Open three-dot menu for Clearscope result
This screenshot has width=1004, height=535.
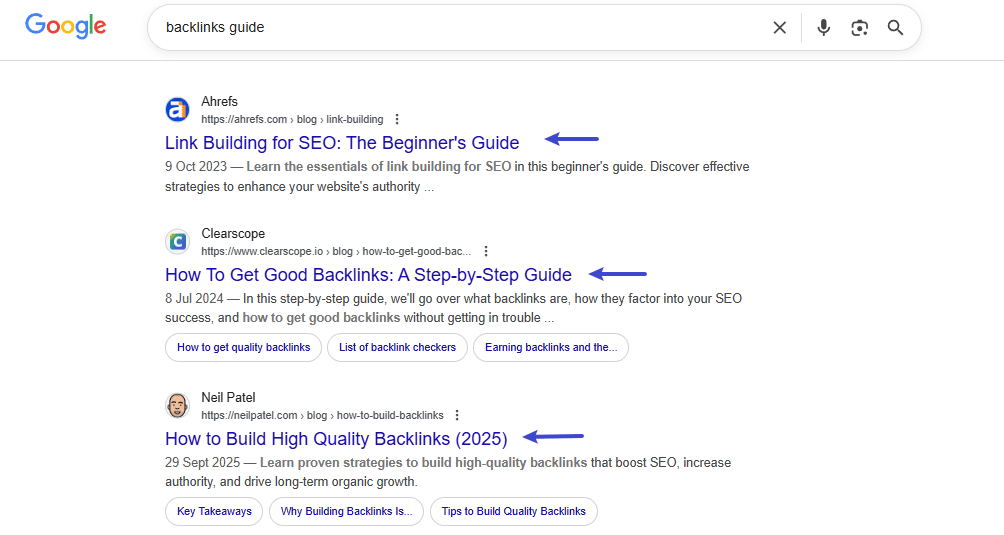pos(486,251)
